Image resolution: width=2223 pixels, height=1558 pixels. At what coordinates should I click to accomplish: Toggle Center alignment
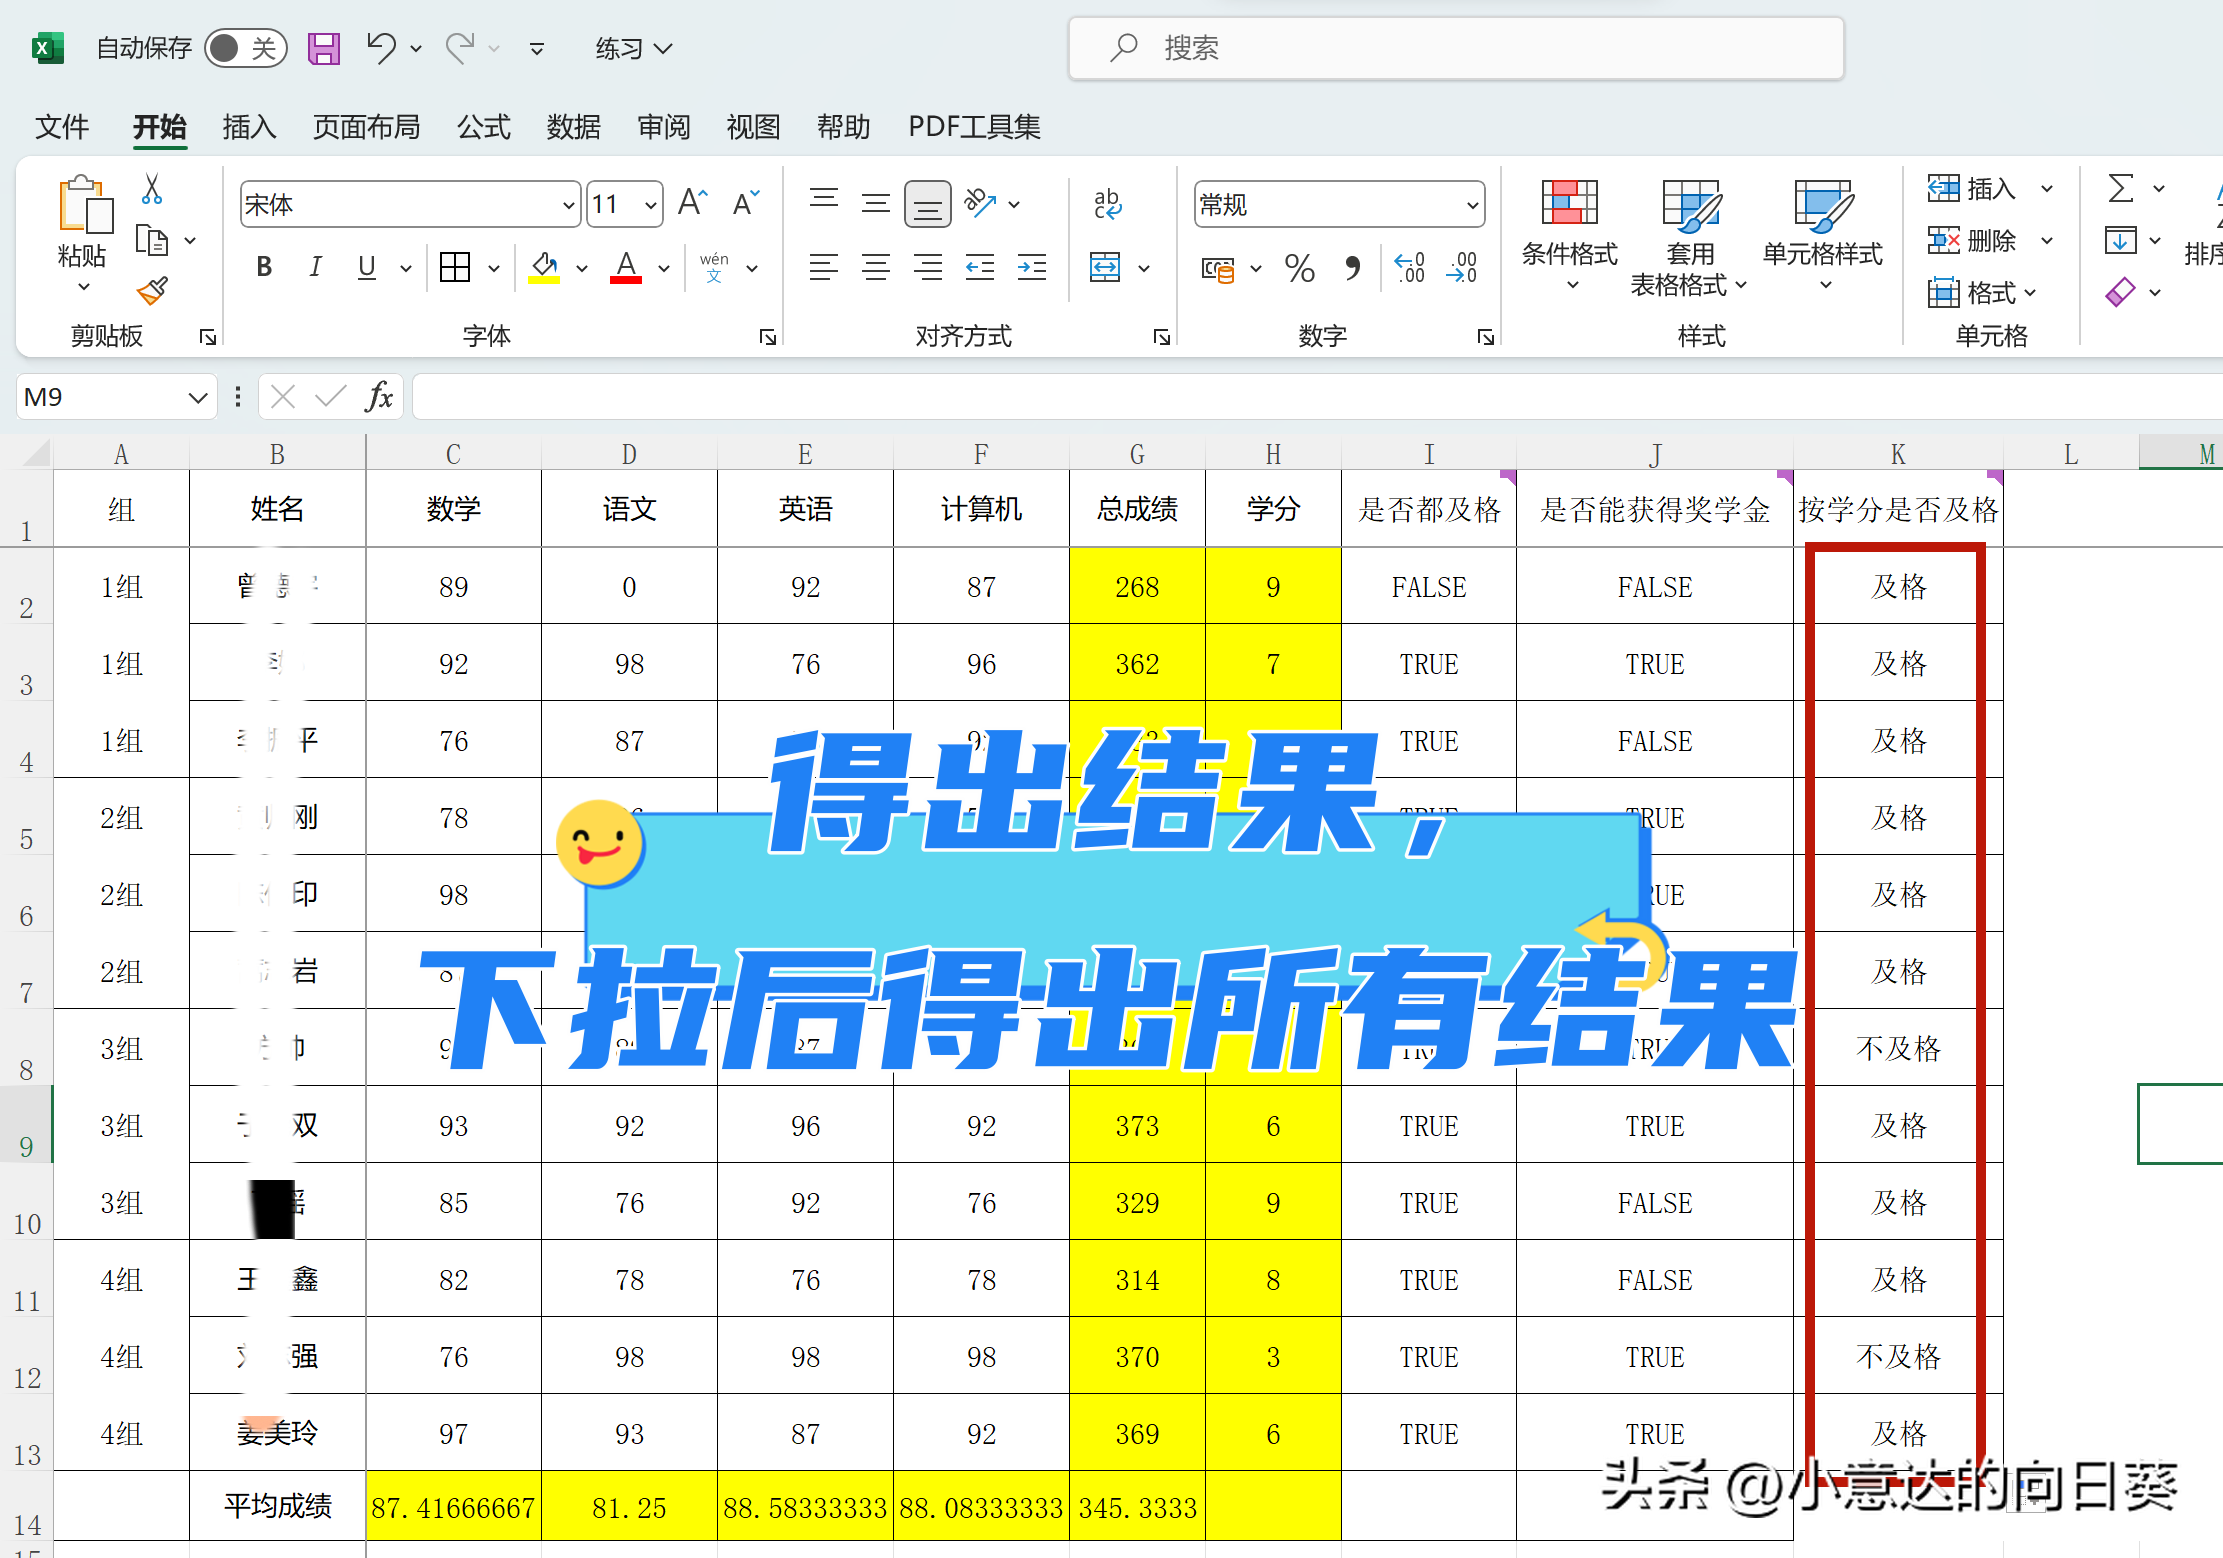876,267
